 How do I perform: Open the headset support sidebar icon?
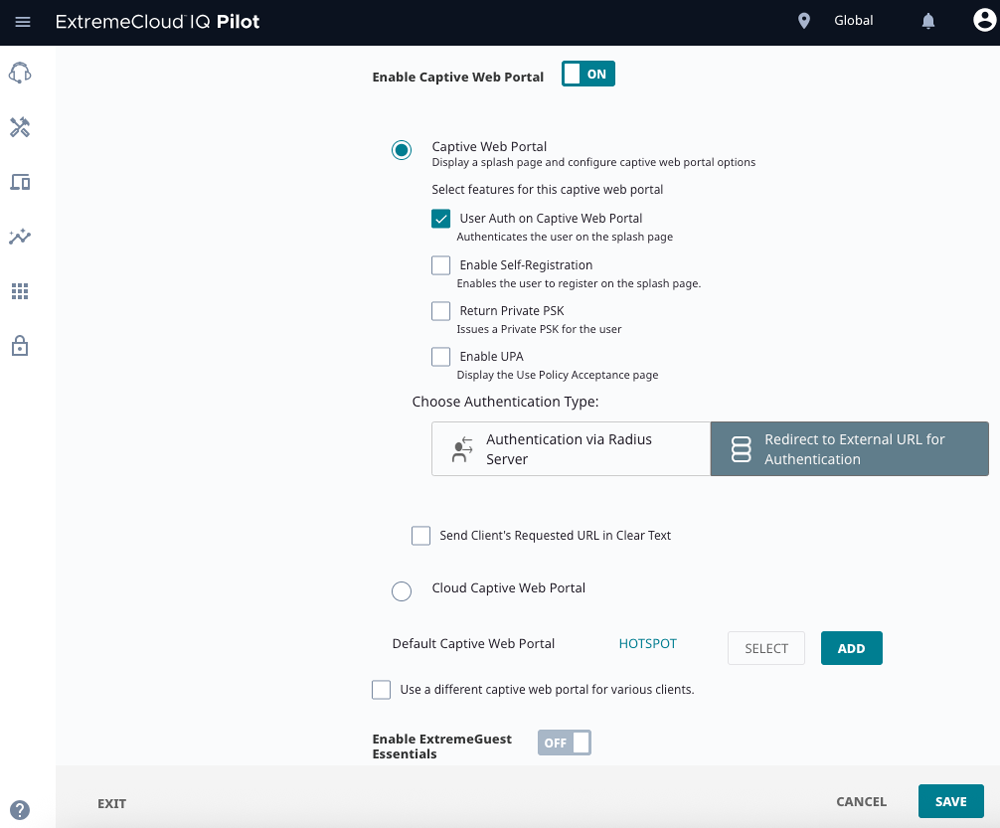pos(20,73)
